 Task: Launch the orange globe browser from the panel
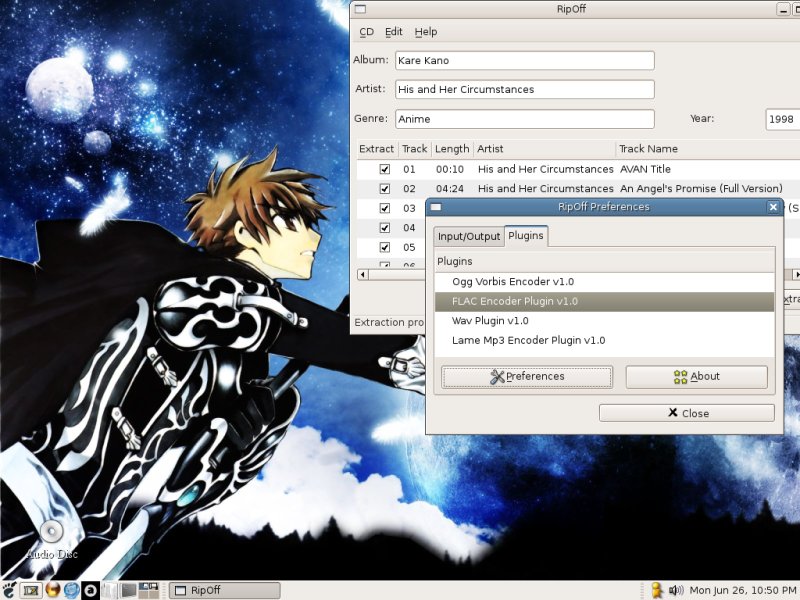pyautogui.click(x=52, y=590)
